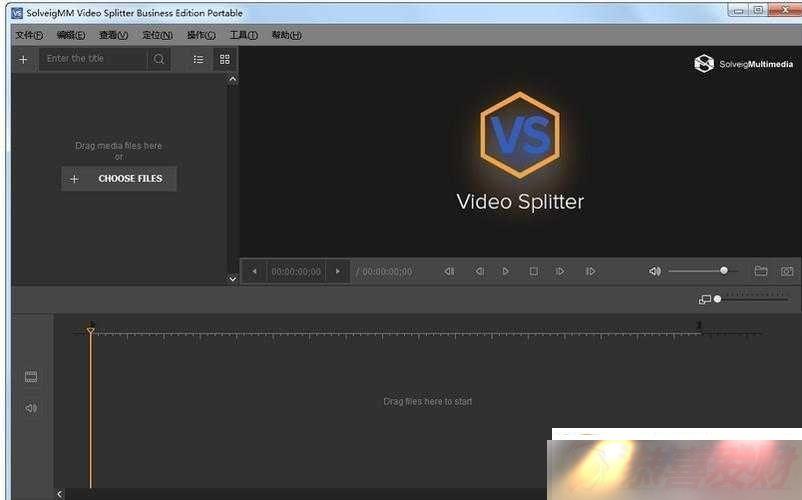The width and height of the screenshot is (802, 500).
Task: Step back one frame
Action: [x=479, y=271]
